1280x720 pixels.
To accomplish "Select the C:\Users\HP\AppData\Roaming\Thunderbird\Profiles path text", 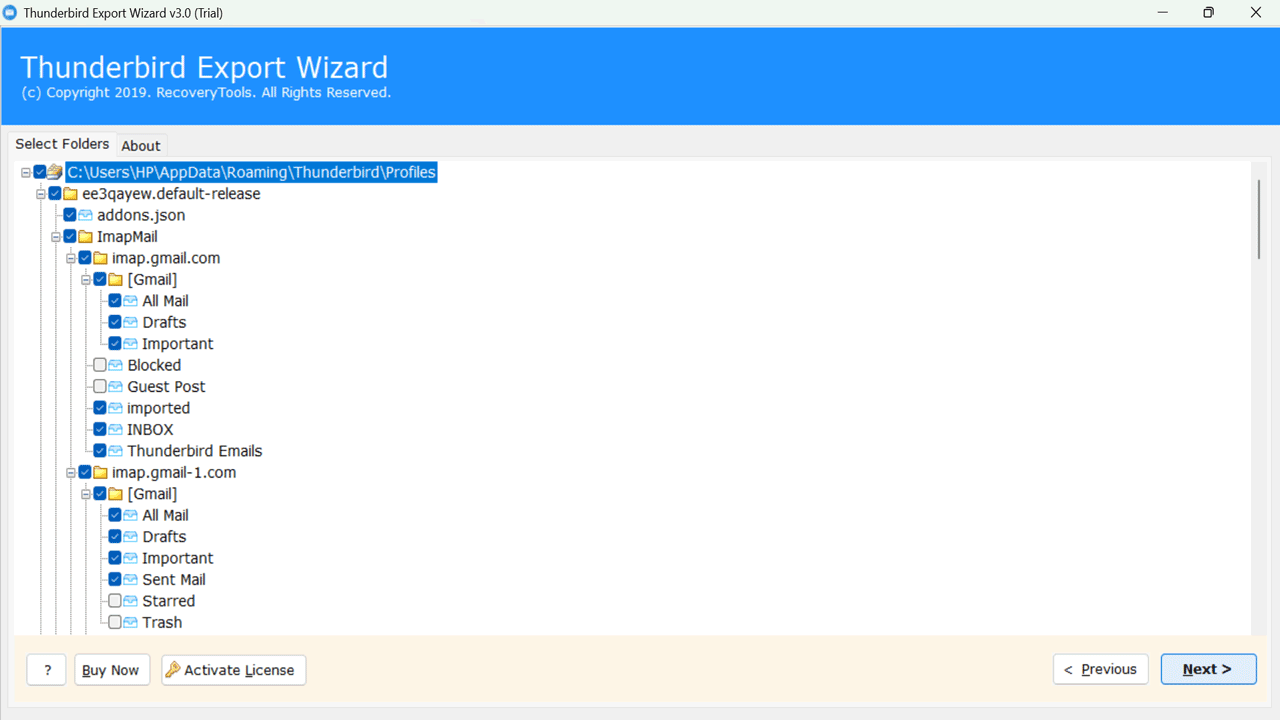I will 252,172.
